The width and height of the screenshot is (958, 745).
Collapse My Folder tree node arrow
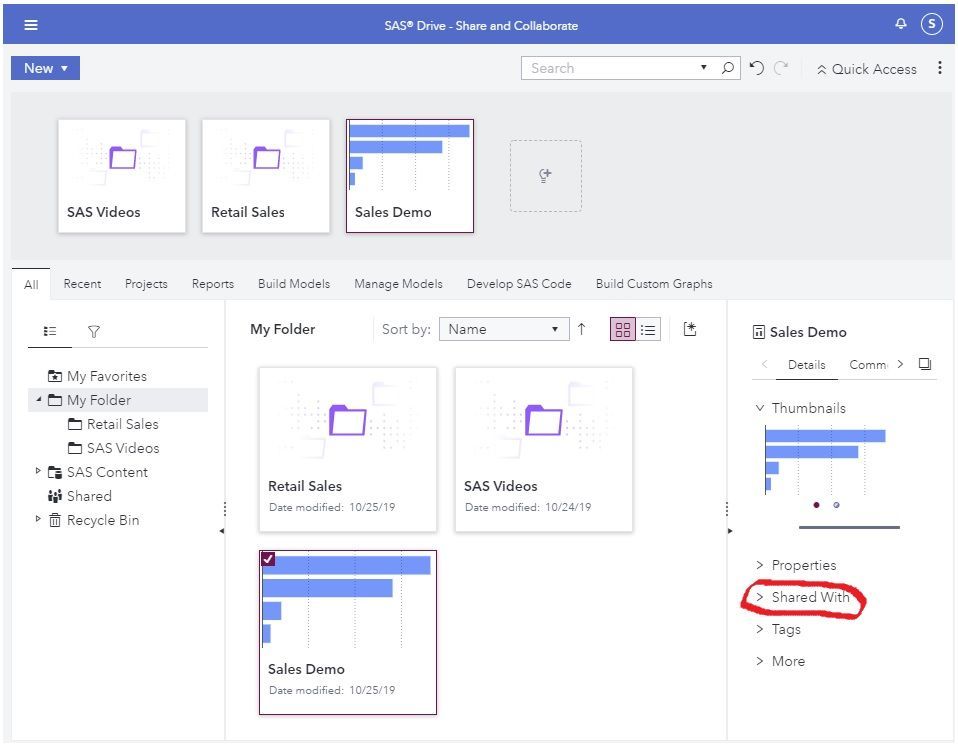click(x=38, y=400)
